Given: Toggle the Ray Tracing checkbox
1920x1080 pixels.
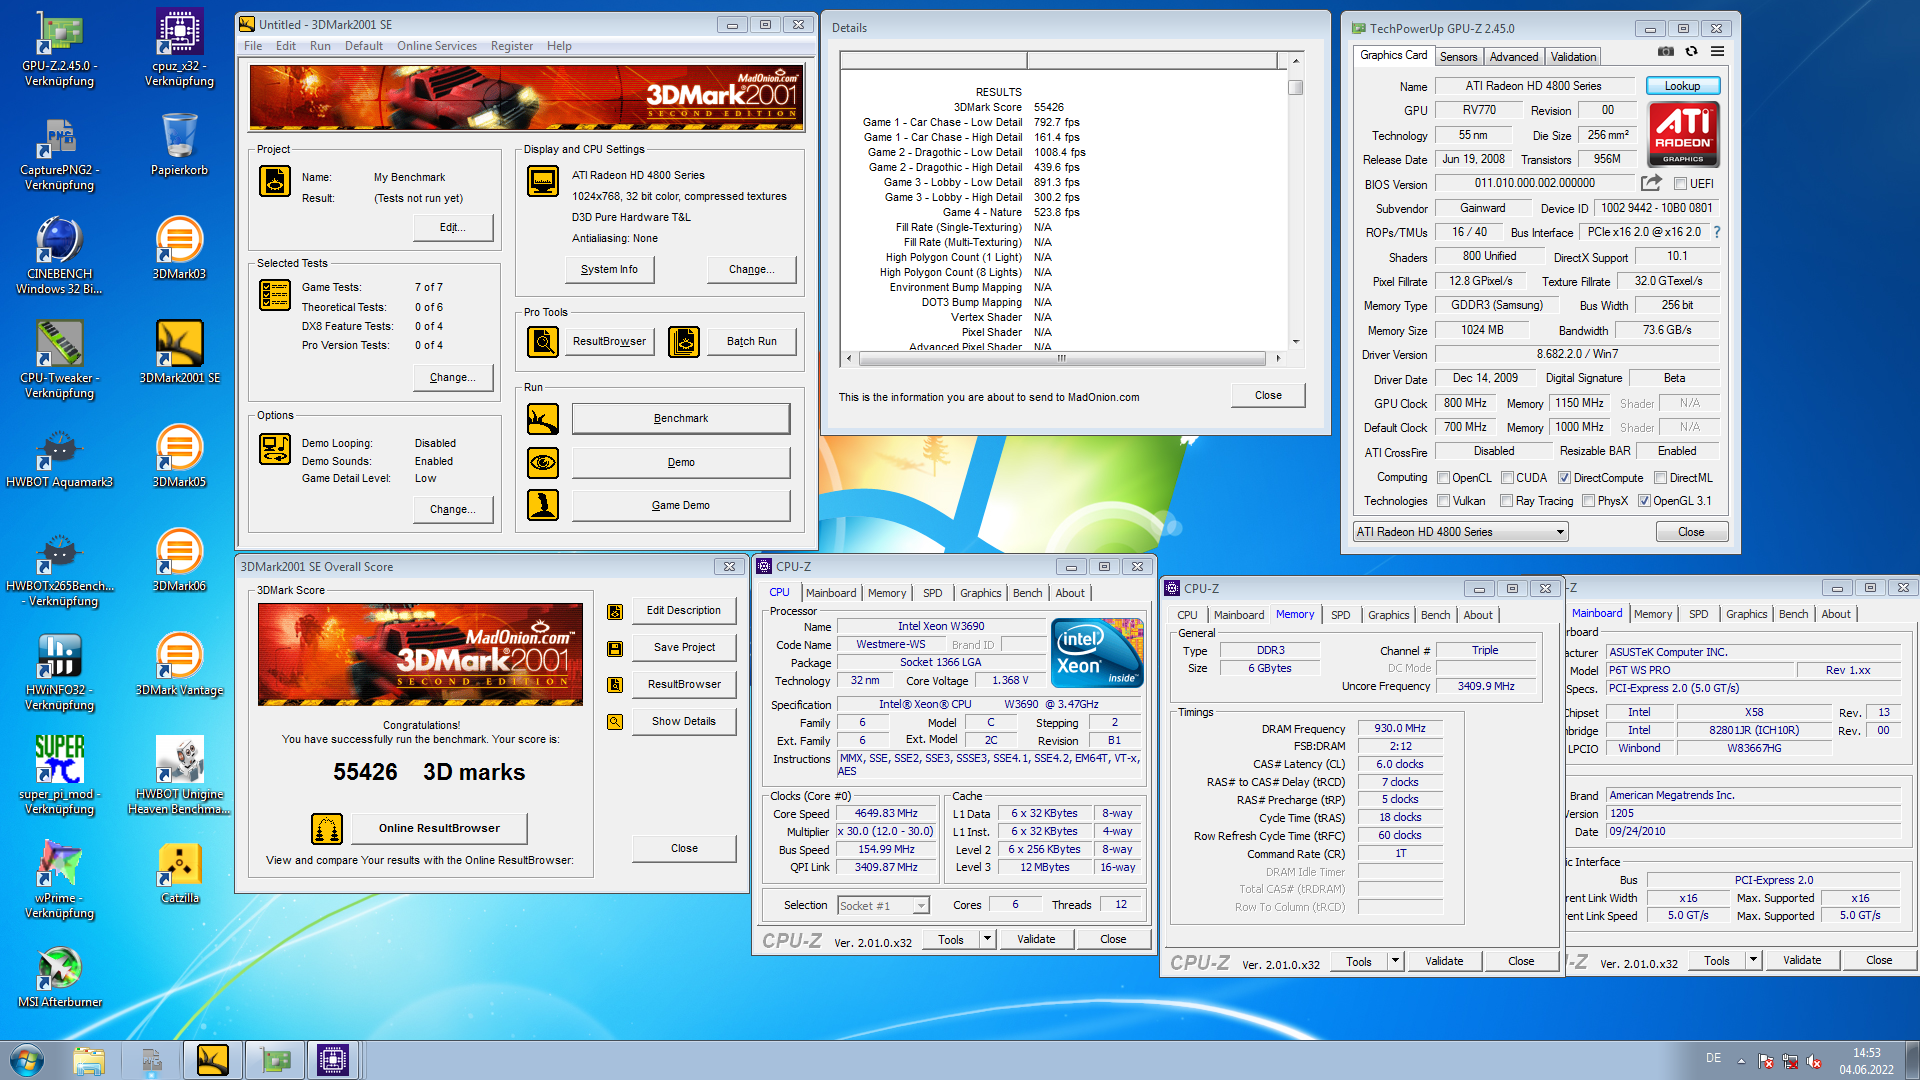Looking at the screenshot, I should (1506, 501).
